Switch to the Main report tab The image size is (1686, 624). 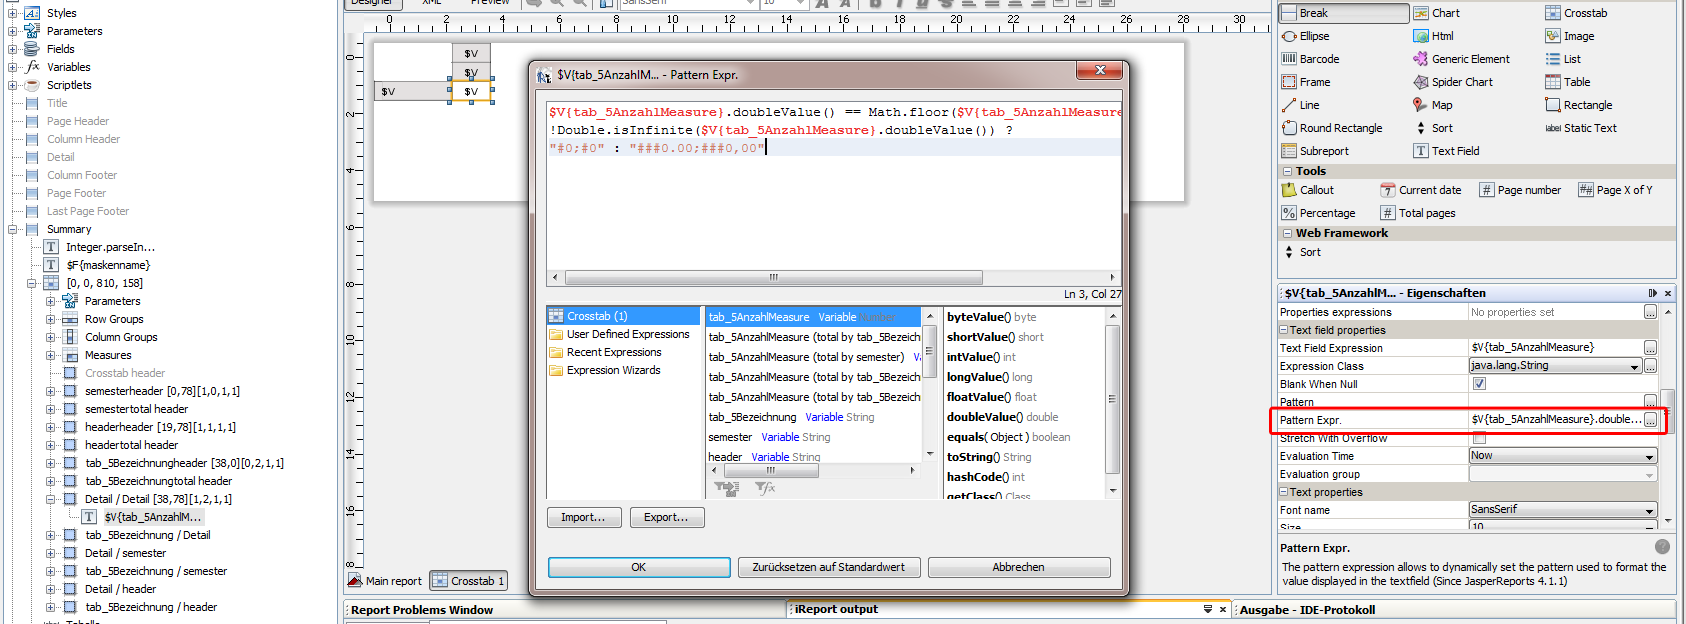[x=385, y=581]
